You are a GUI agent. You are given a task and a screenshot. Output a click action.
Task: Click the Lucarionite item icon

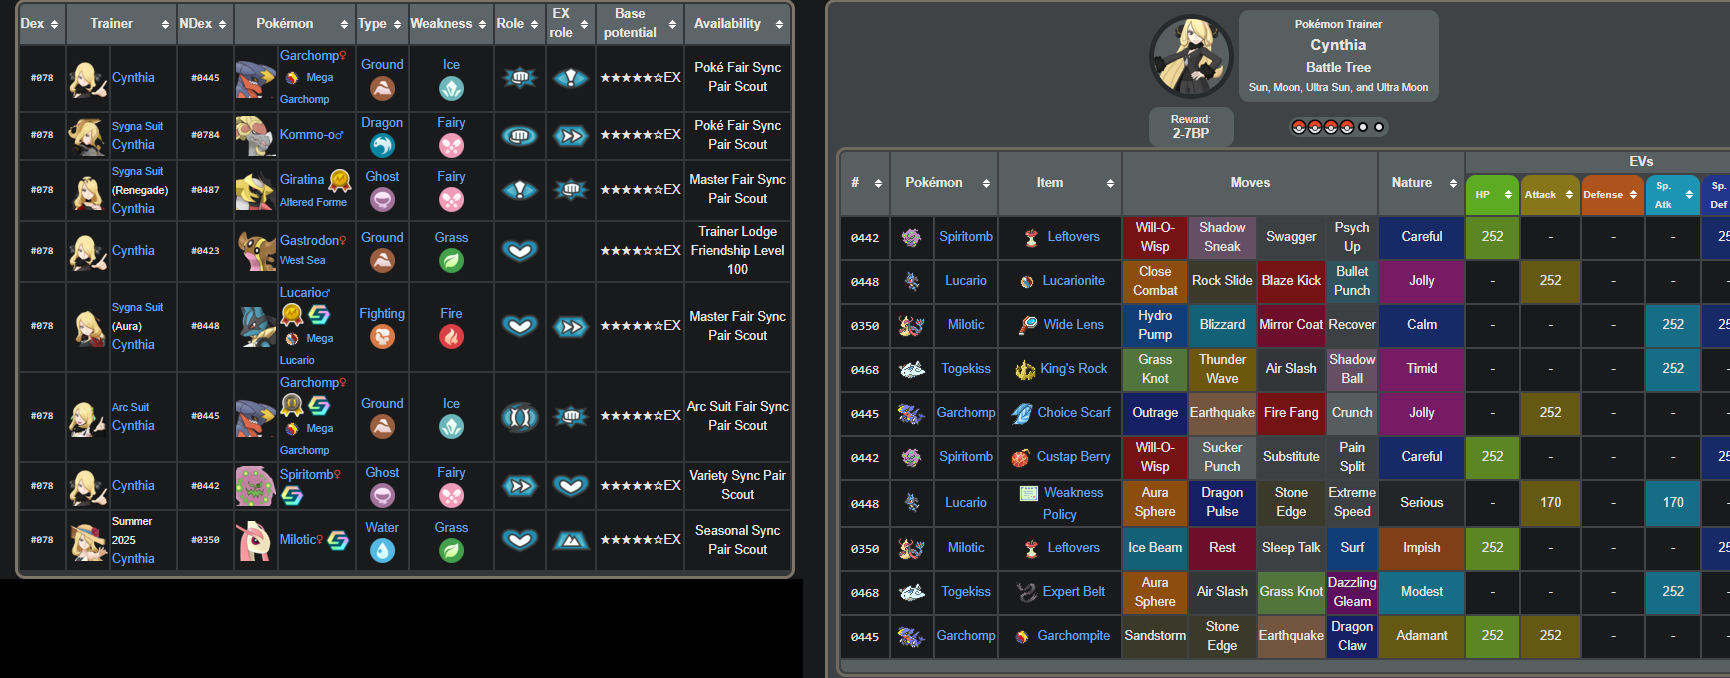tap(1027, 282)
